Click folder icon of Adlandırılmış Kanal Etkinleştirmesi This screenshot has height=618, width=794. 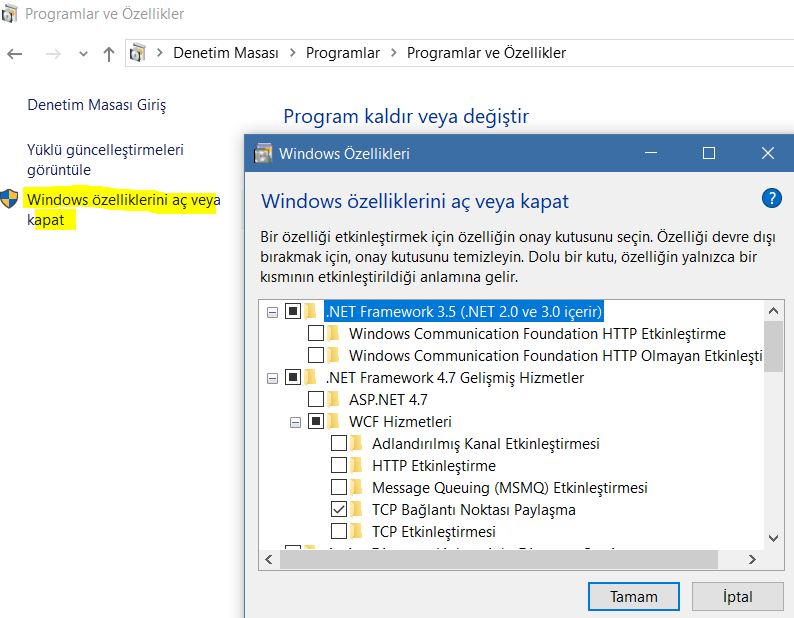click(356, 443)
